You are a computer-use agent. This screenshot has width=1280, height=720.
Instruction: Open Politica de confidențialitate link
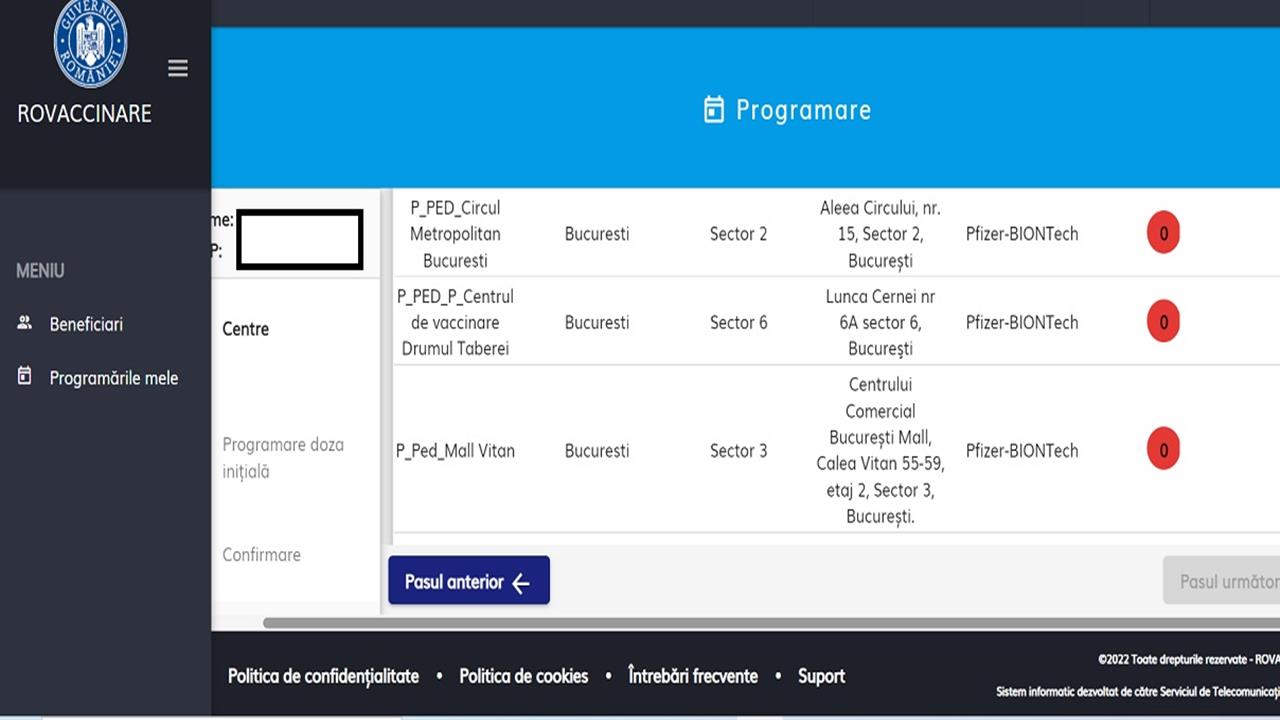pyautogui.click(x=323, y=676)
